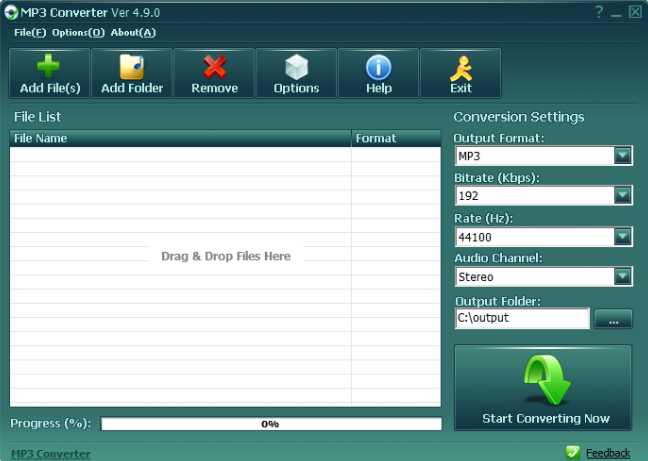Screen dimensions: 648x461
Task: Expand the Audio Channel dropdown
Action: tap(622, 276)
